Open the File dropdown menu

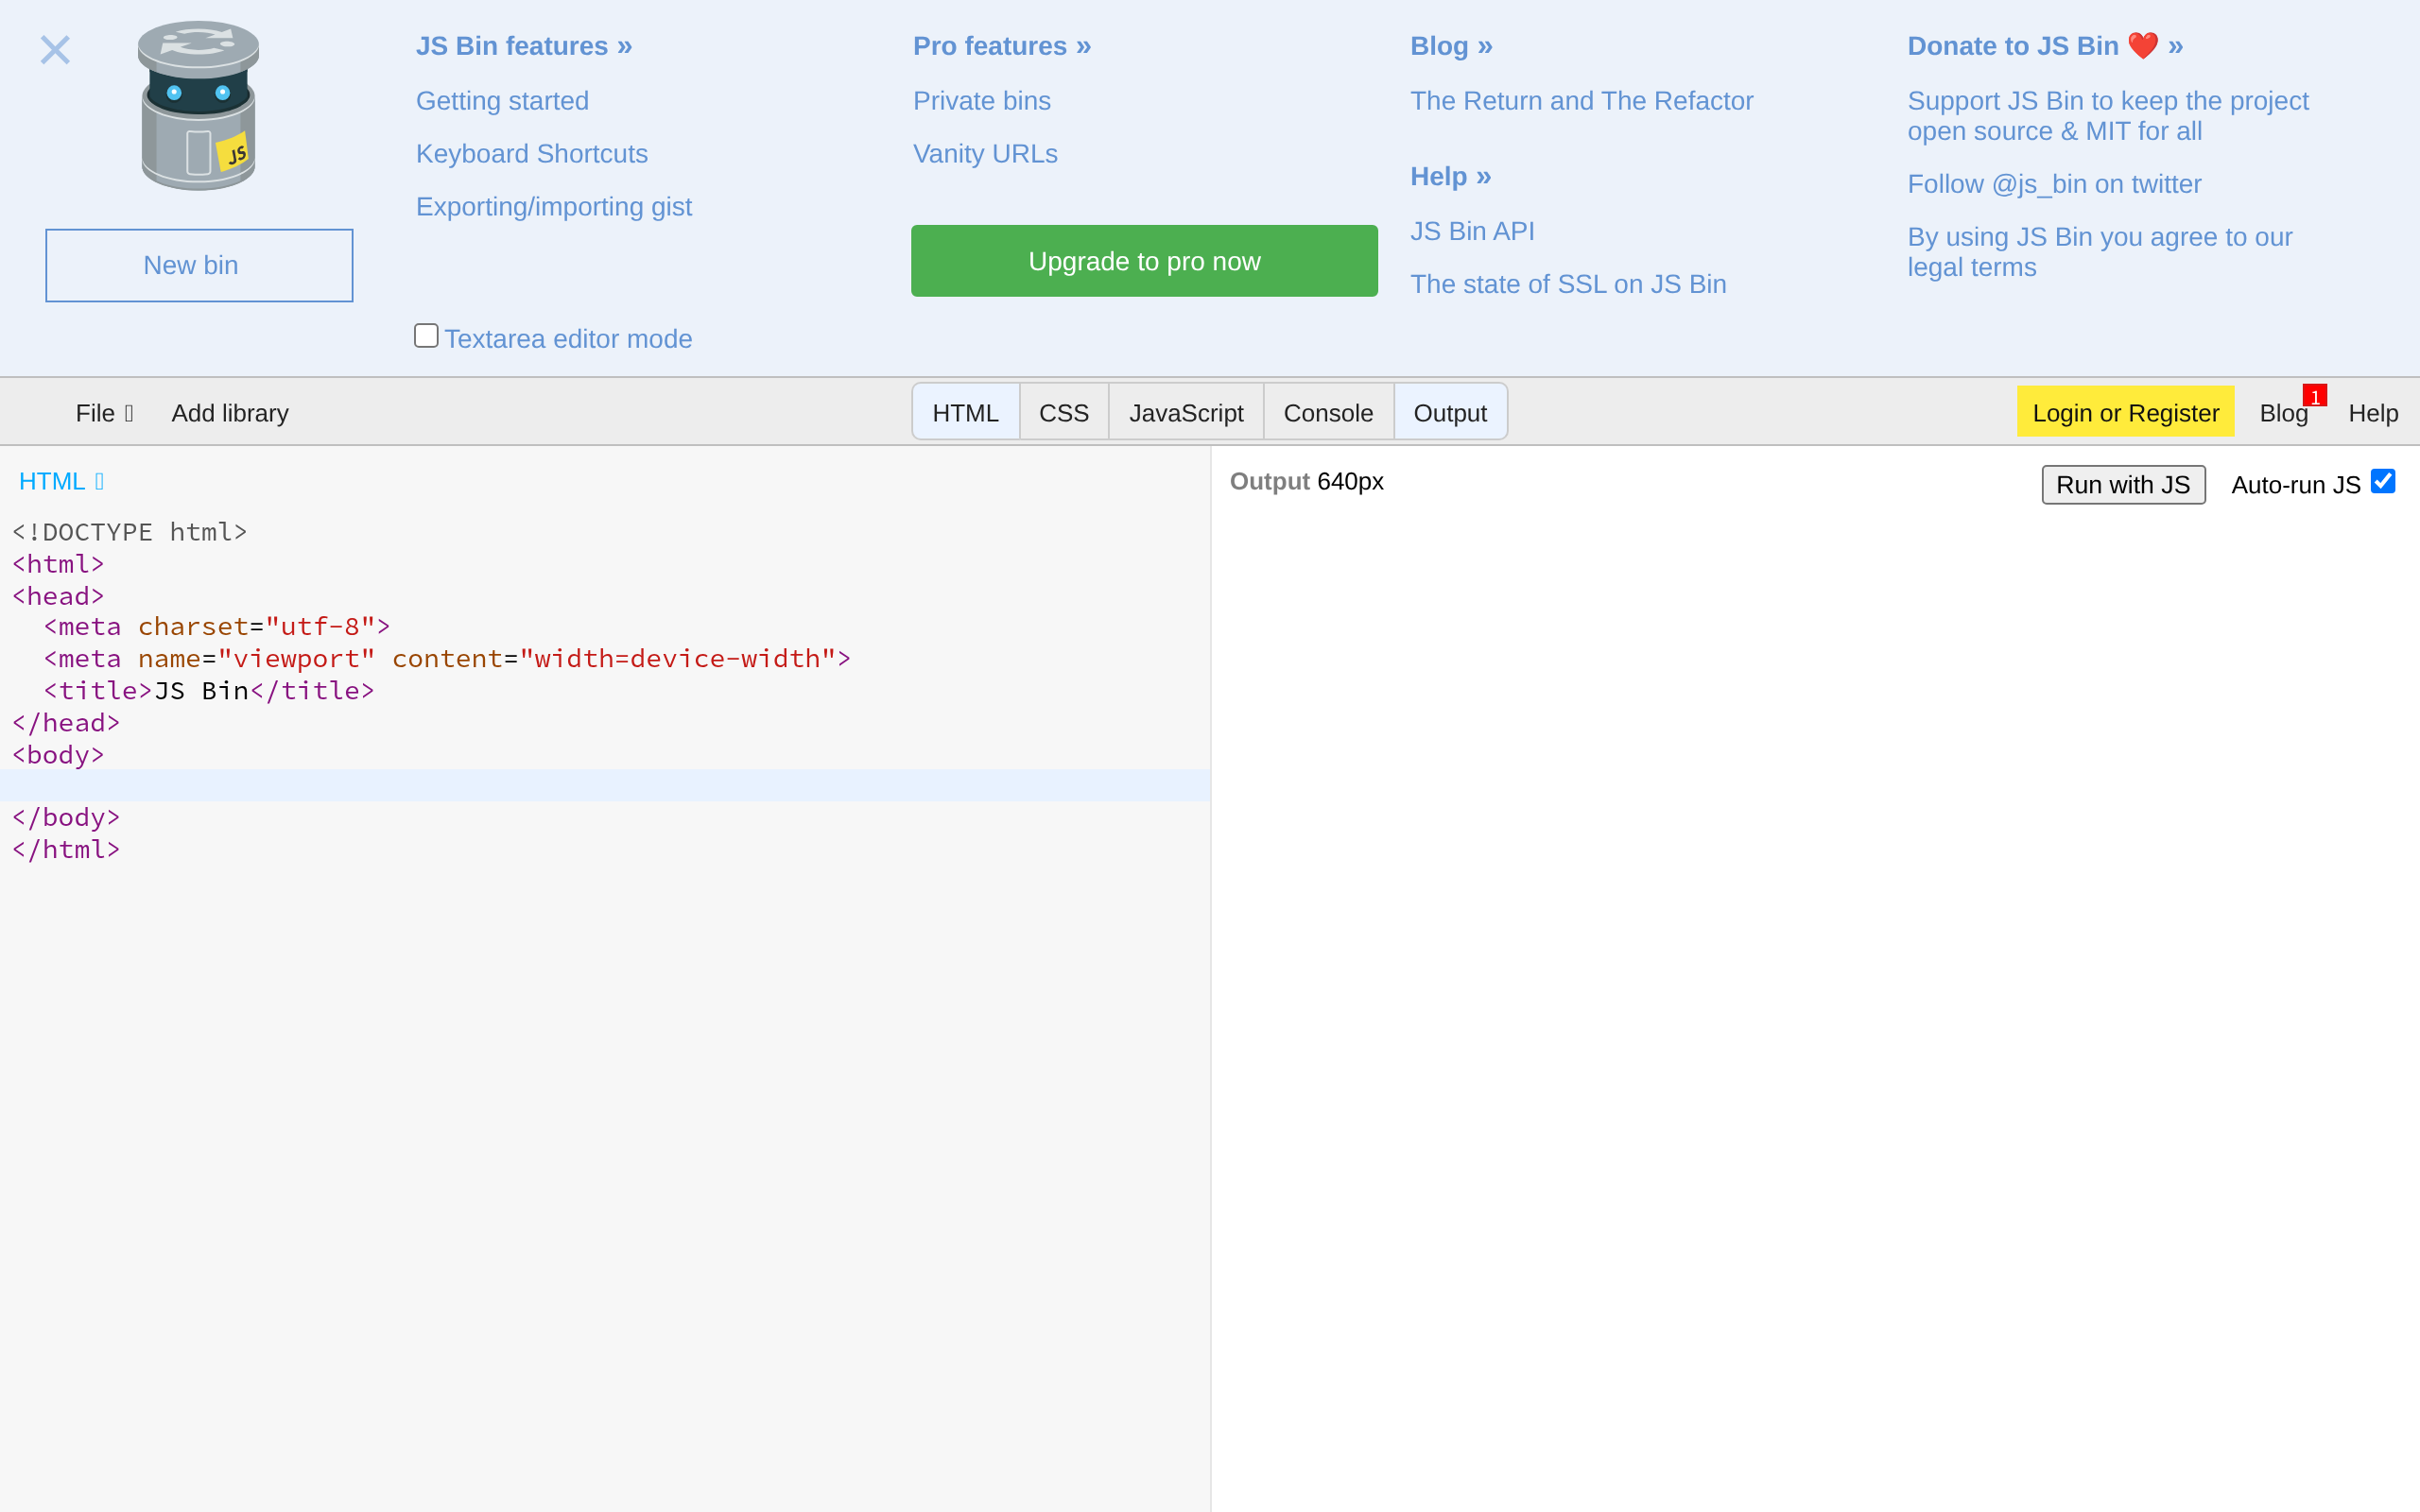point(104,413)
